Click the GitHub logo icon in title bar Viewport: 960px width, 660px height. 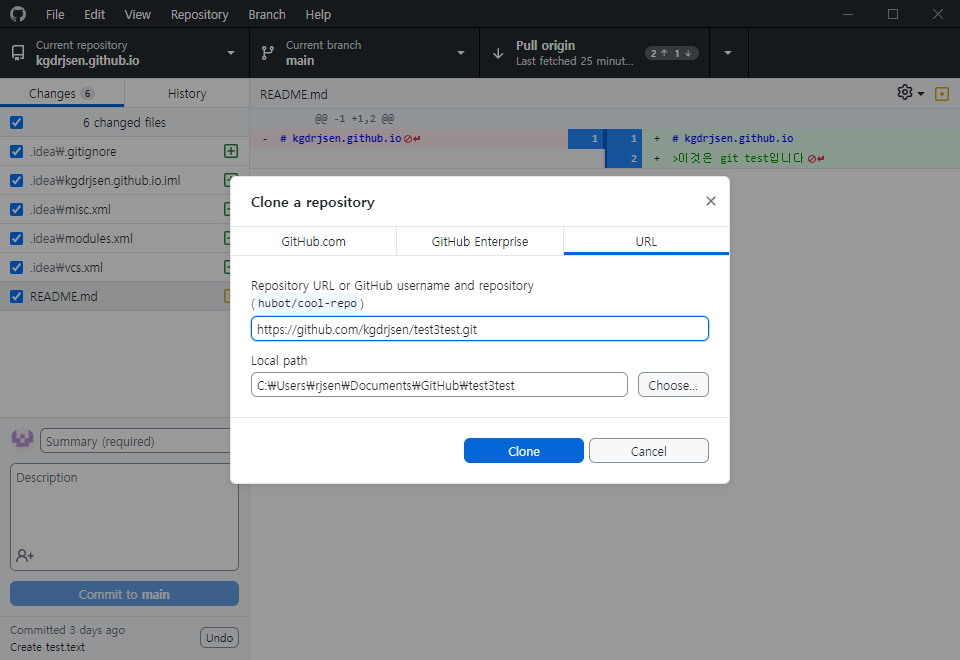coord(18,13)
